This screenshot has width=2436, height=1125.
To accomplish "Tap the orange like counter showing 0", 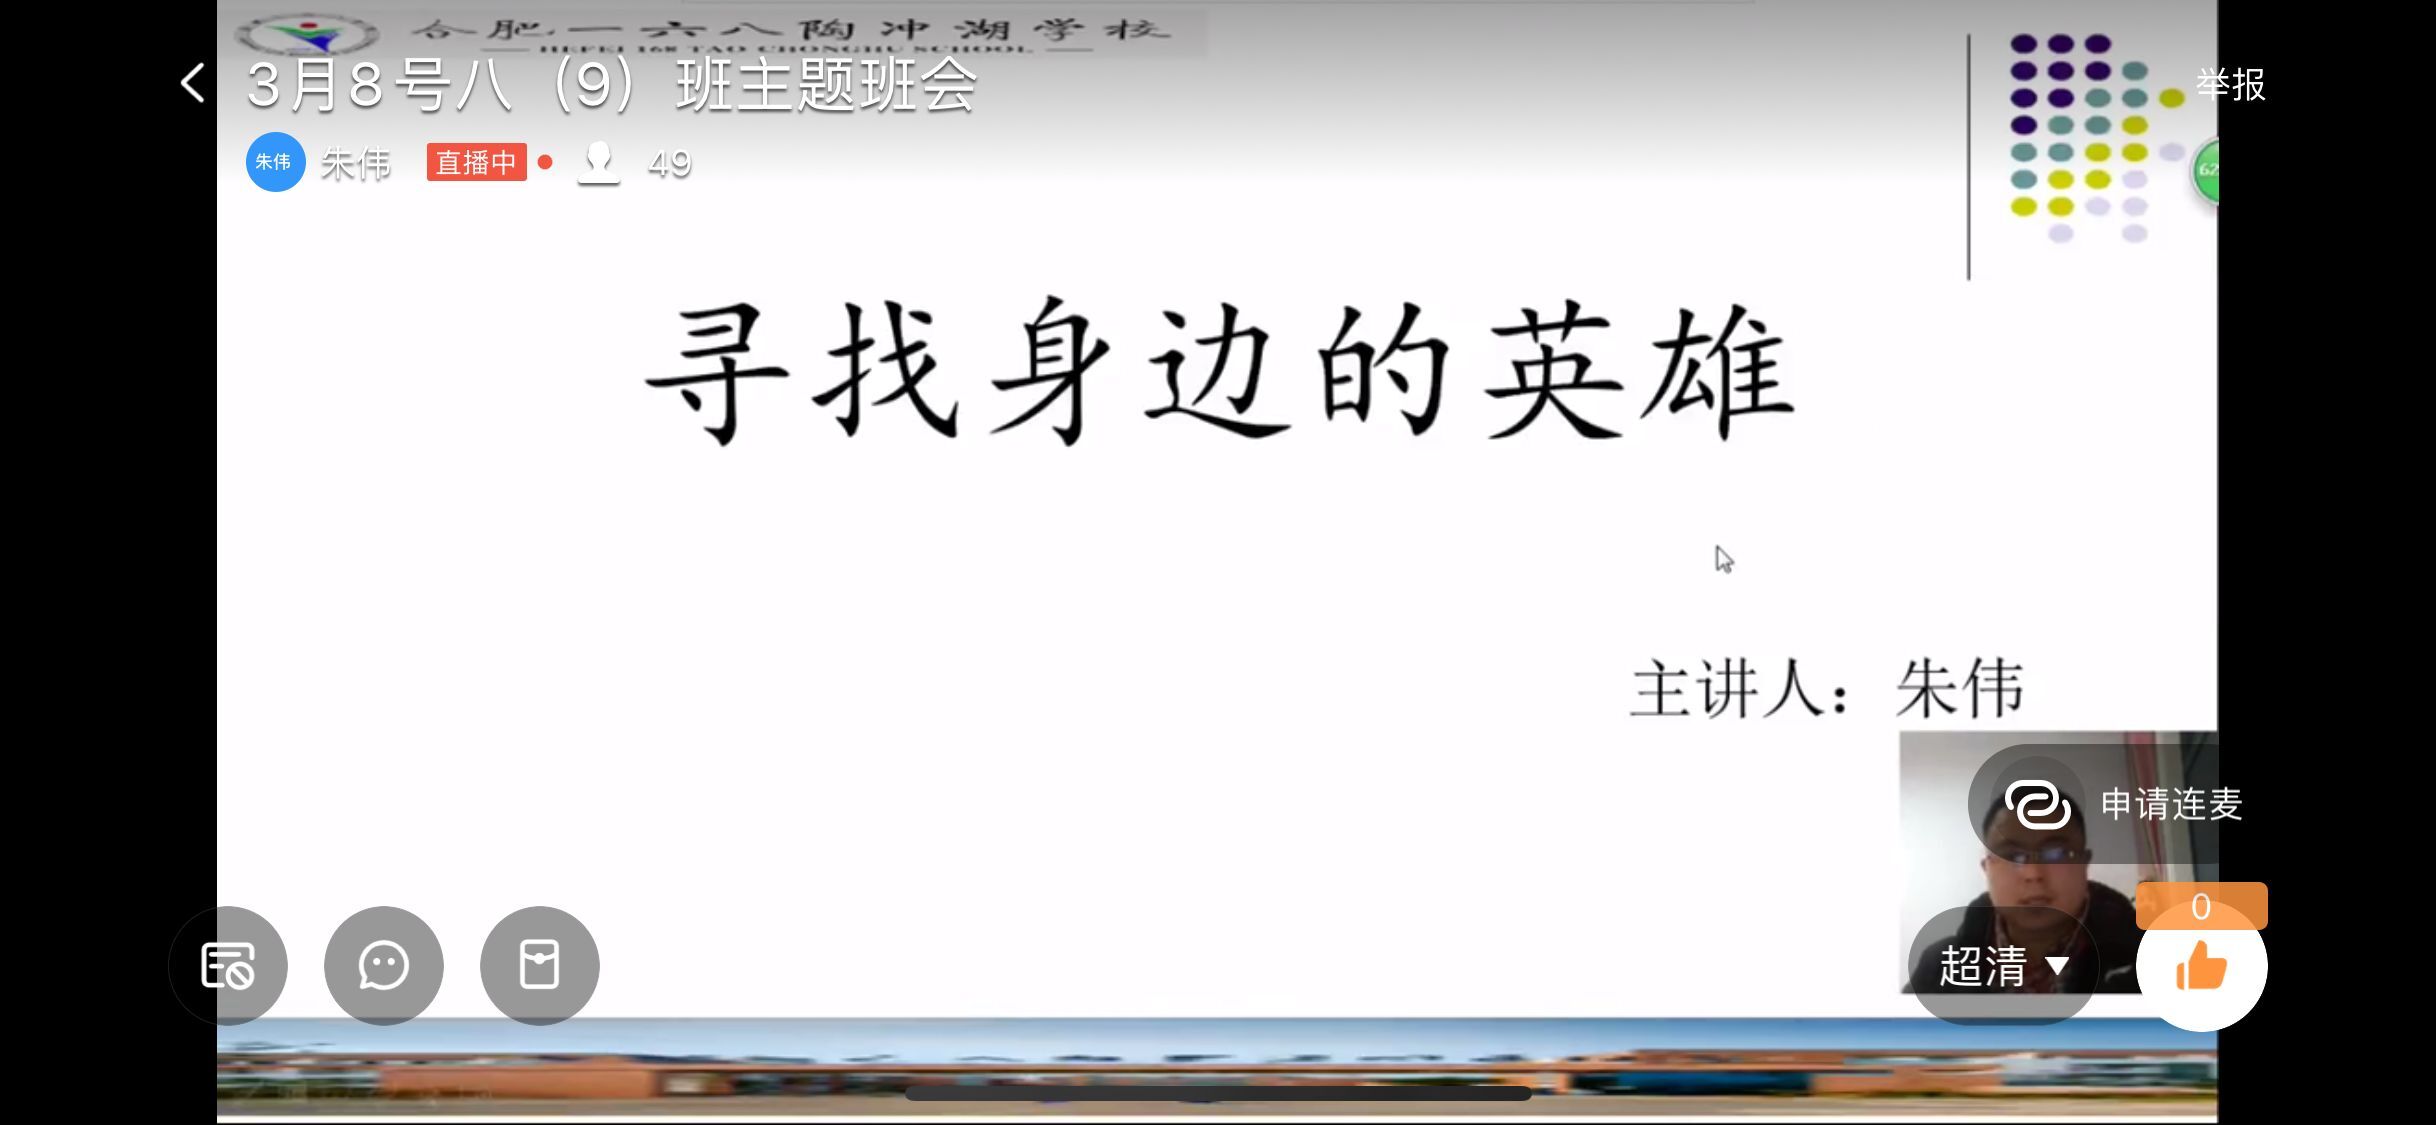I will pyautogui.click(x=2202, y=906).
